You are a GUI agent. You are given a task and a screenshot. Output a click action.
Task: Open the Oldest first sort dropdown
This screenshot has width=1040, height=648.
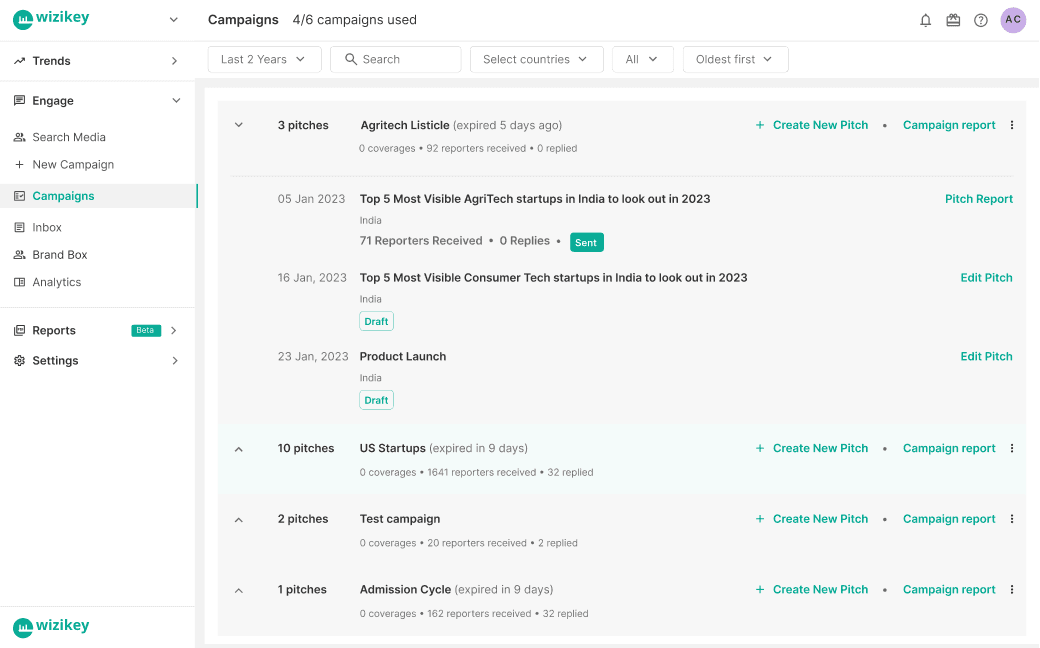pos(735,59)
